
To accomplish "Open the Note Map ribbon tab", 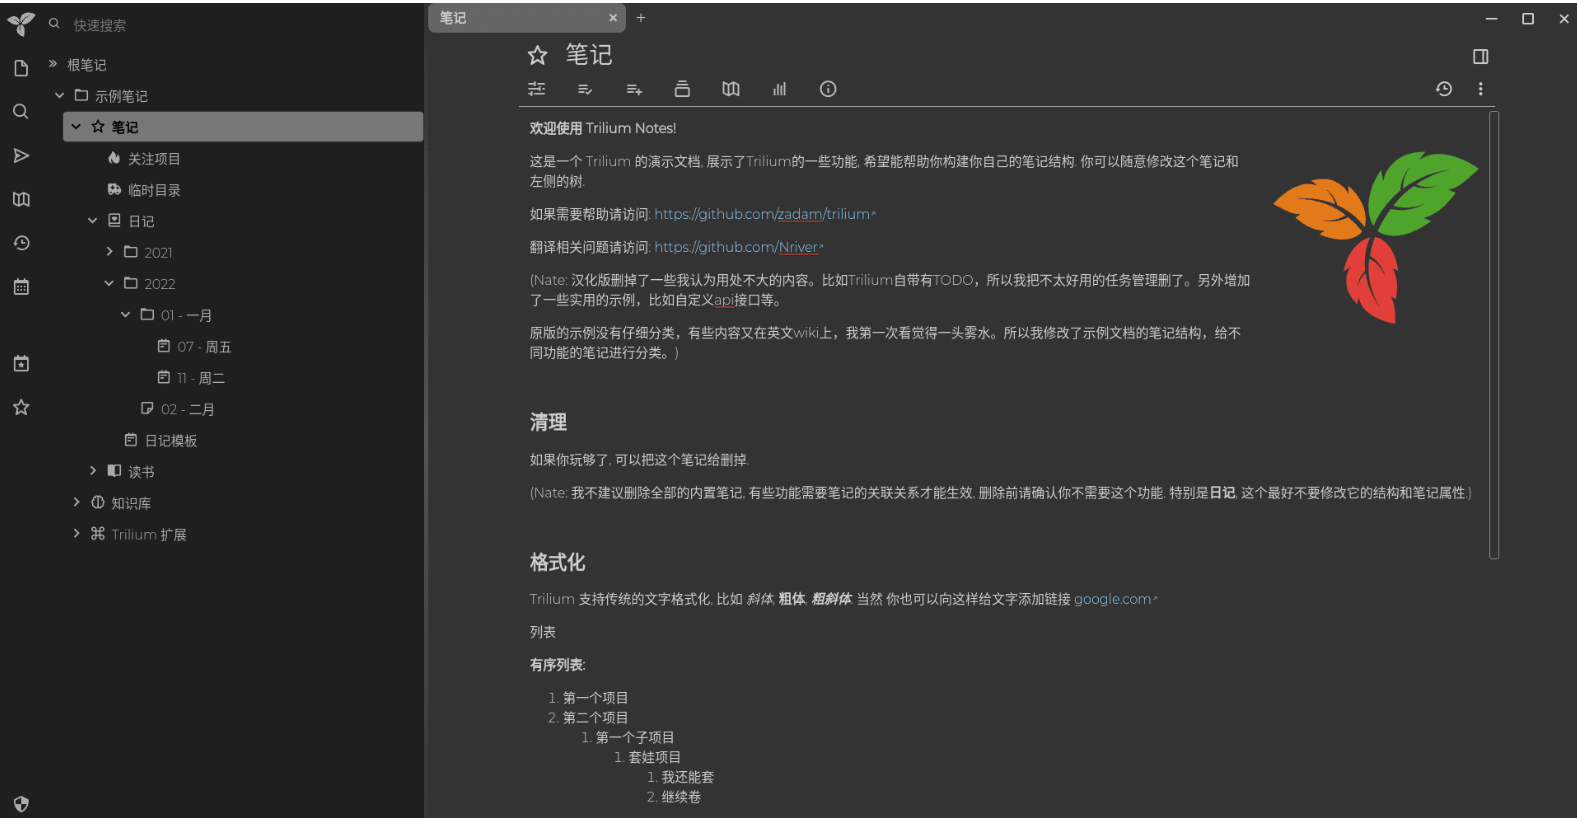I will click(x=731, y=89).
